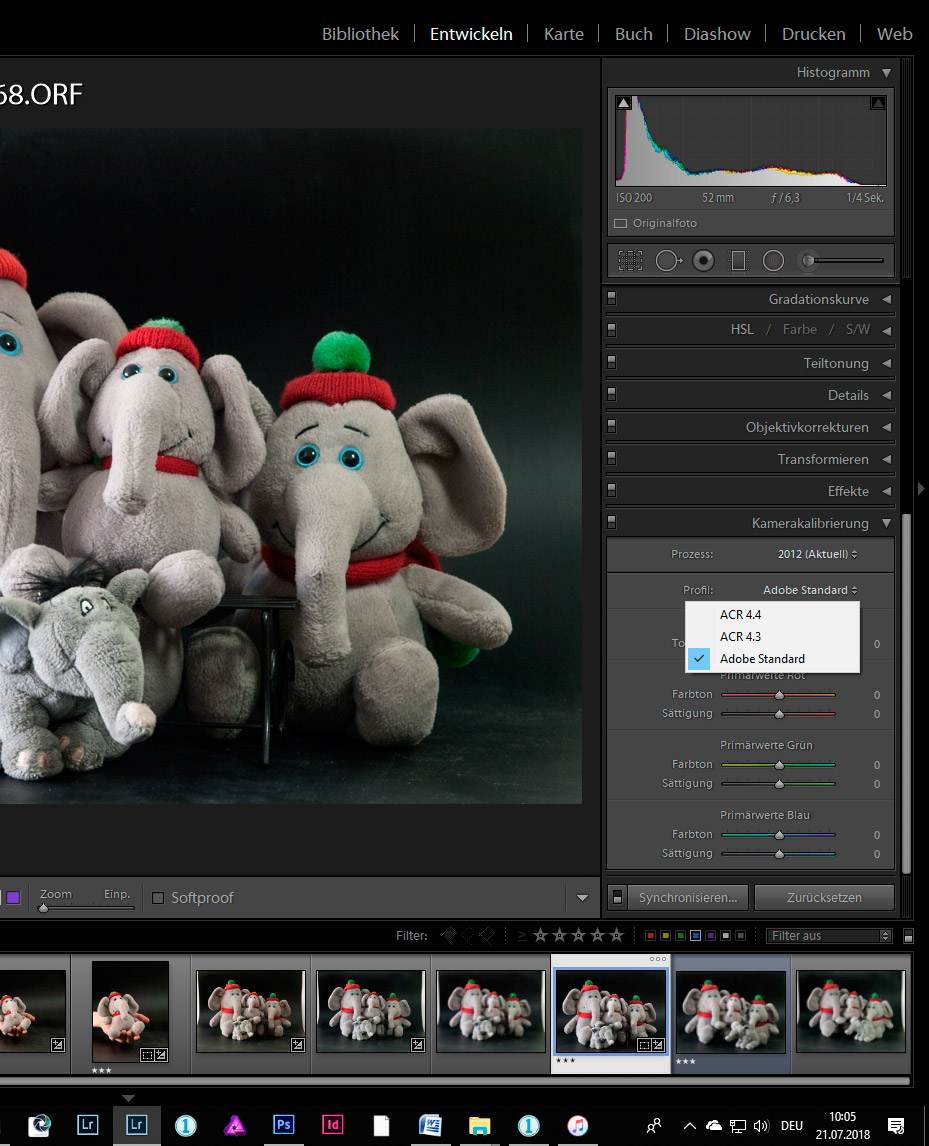The width and height of the screenshot is (929, 1146).
Task: Open the toolbar options dropdown arrow
Action: pyautogui.click(x=583, y=898)
